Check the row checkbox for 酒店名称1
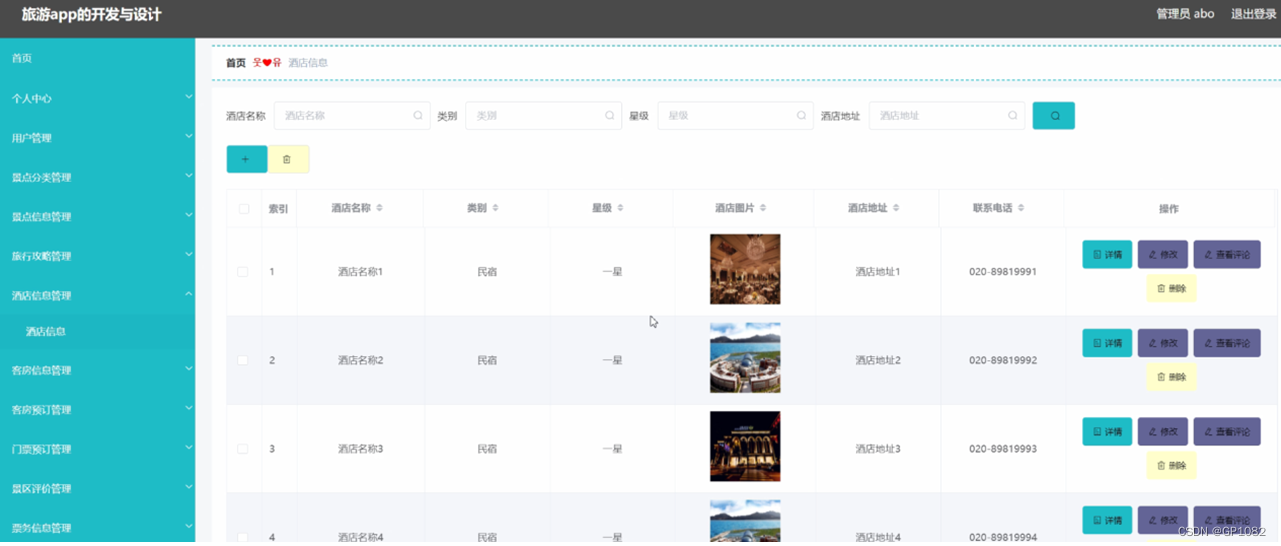The image size is (1281, 546). 243,272
